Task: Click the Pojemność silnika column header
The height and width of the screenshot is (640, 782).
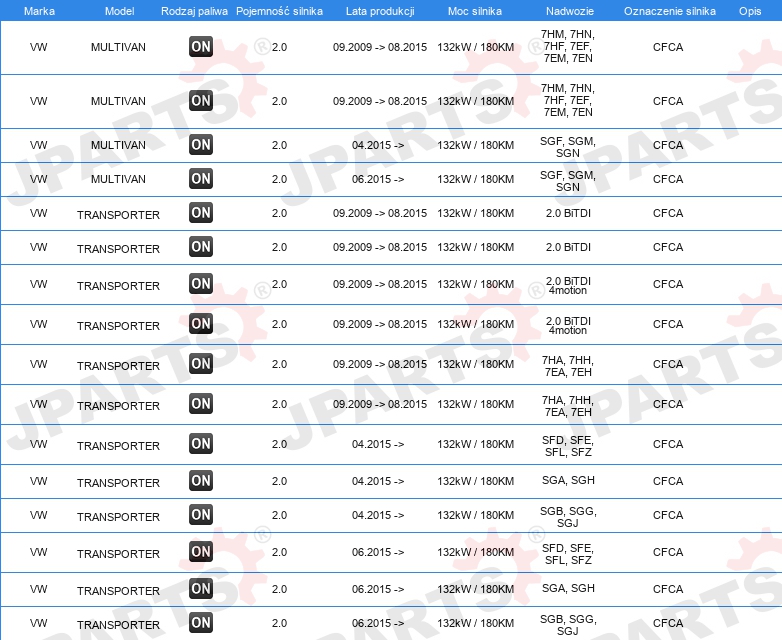Action: click(x=279, y=11)
